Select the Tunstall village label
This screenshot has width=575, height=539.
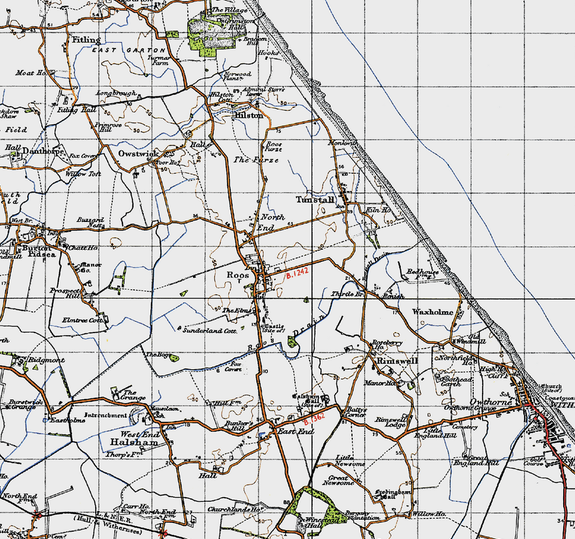tap(315, 200)
